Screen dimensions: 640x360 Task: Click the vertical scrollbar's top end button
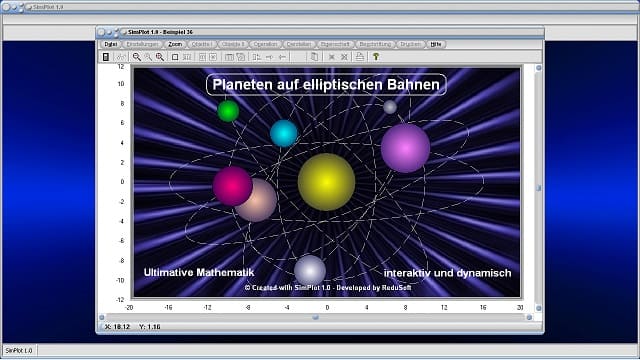(x=538, y=68)
